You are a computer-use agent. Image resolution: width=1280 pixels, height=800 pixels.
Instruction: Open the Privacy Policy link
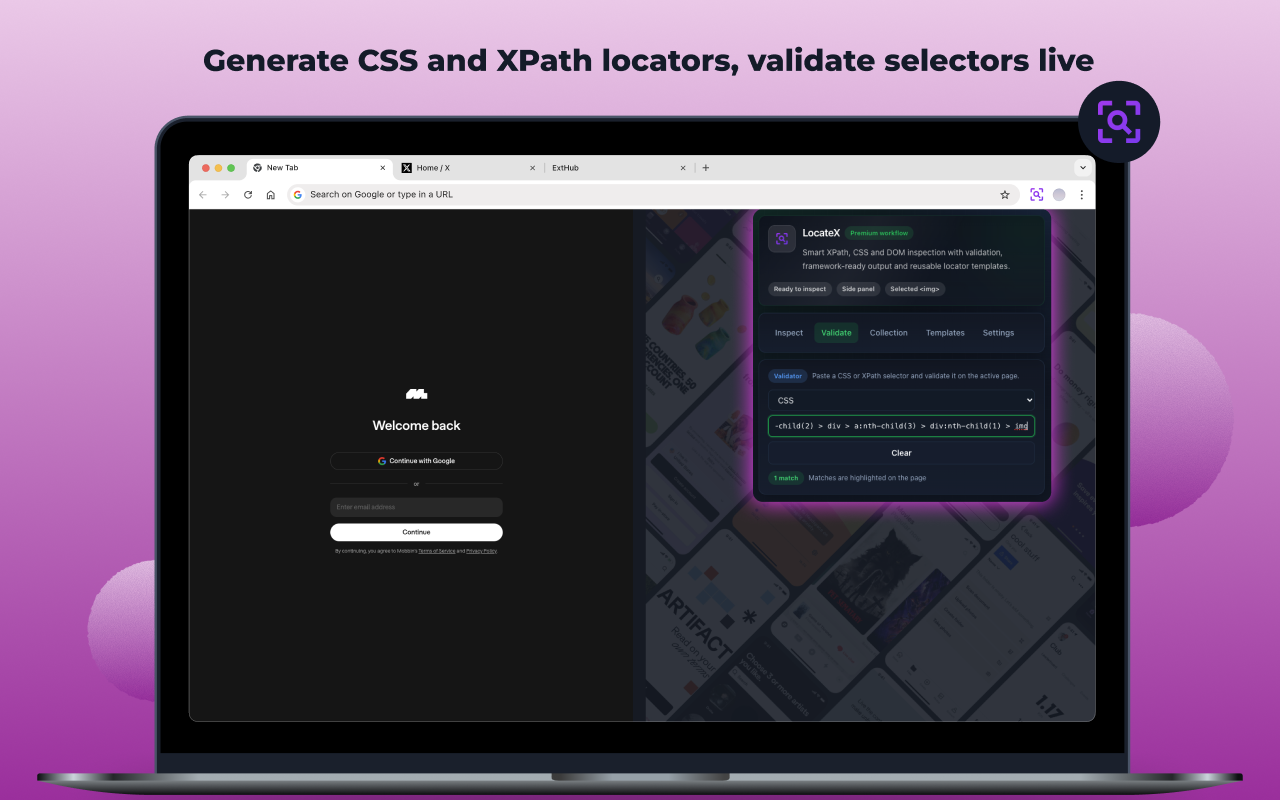pyautogui.click(x=481, y=551)
